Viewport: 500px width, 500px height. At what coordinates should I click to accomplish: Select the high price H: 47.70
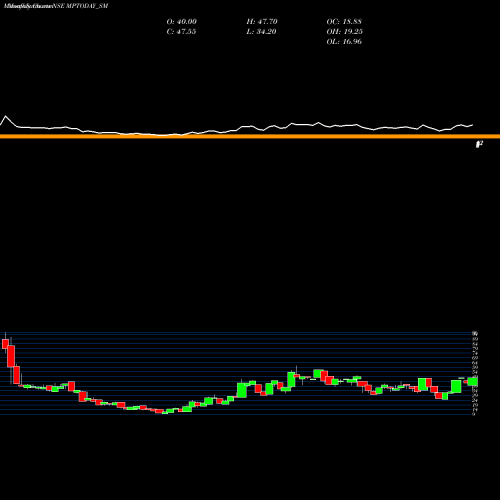(x=262, y=21)
